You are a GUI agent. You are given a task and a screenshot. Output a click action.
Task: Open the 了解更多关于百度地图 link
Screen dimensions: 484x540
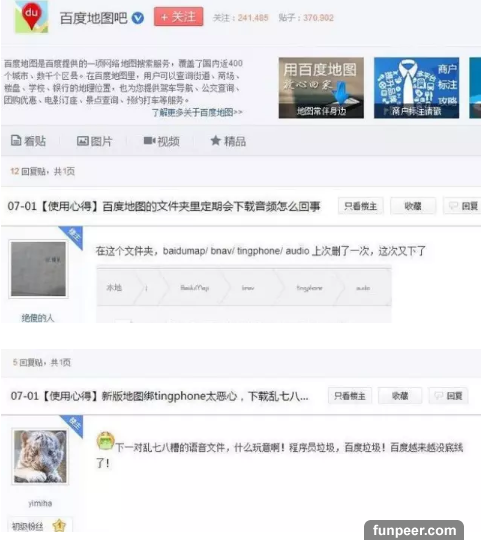tap(197, 112)
